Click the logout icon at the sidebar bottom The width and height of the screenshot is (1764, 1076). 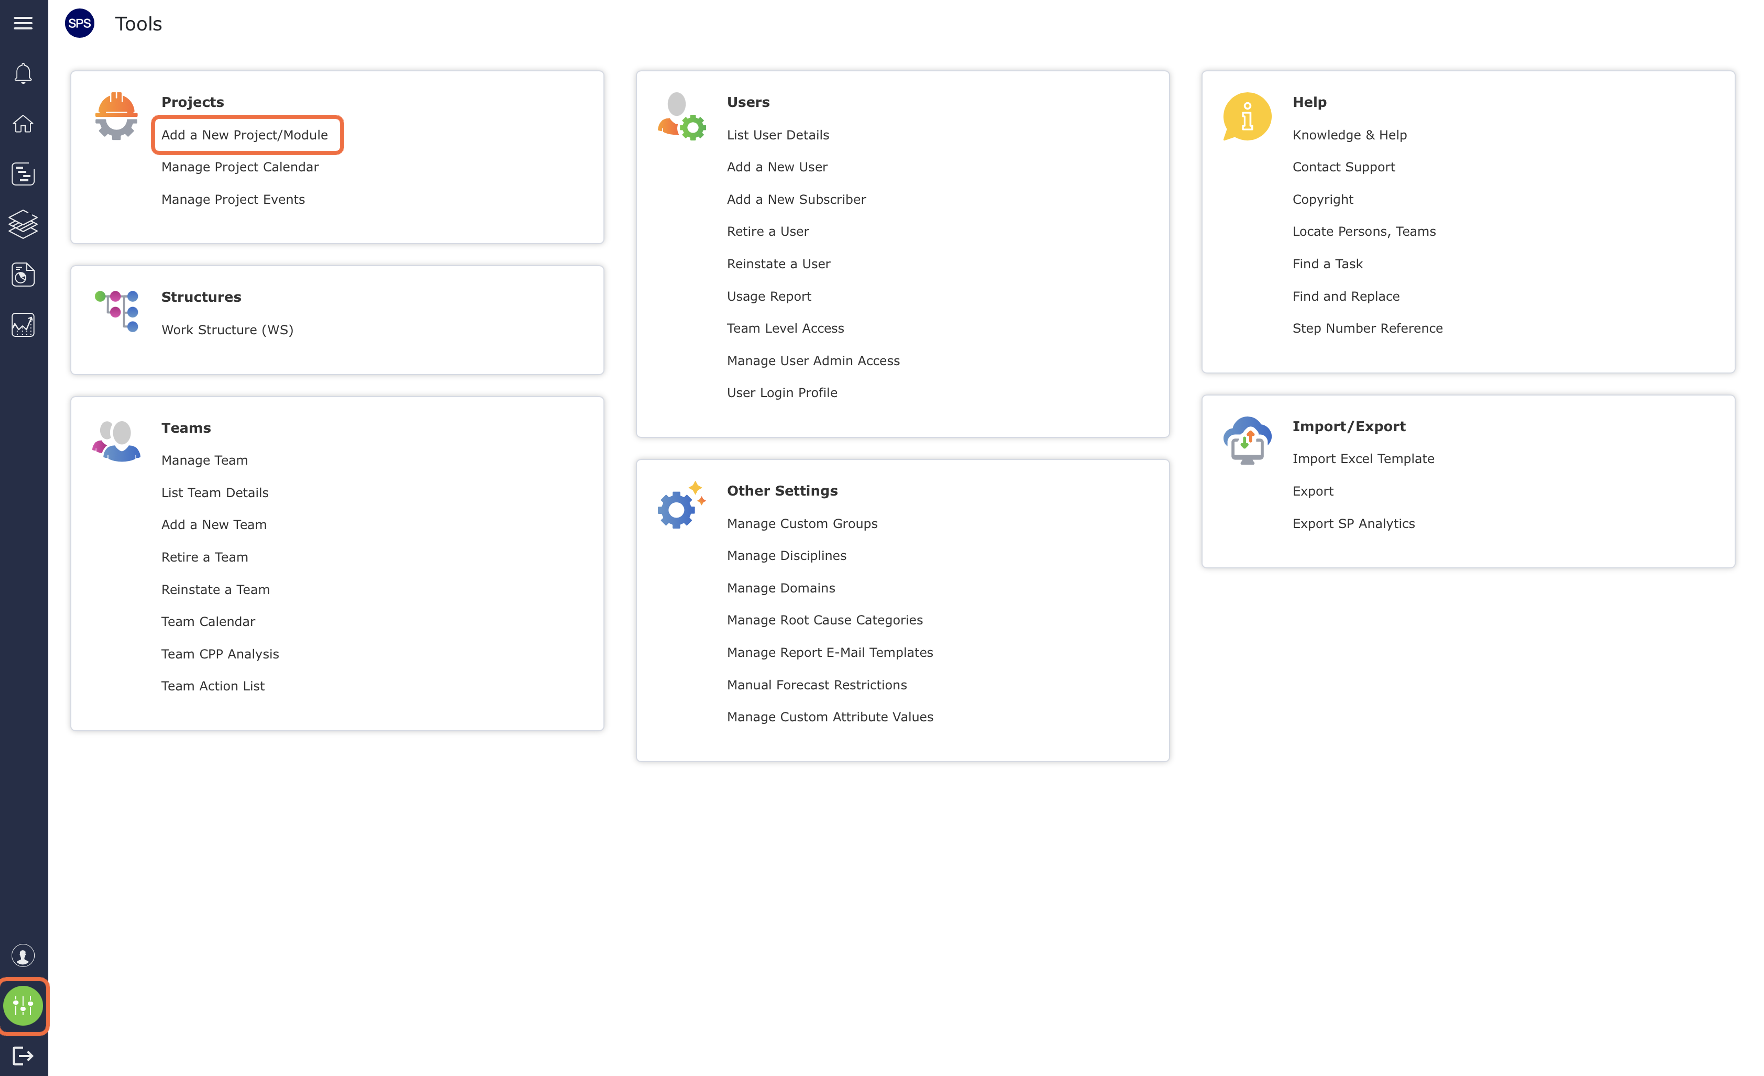click(23, 1056)
